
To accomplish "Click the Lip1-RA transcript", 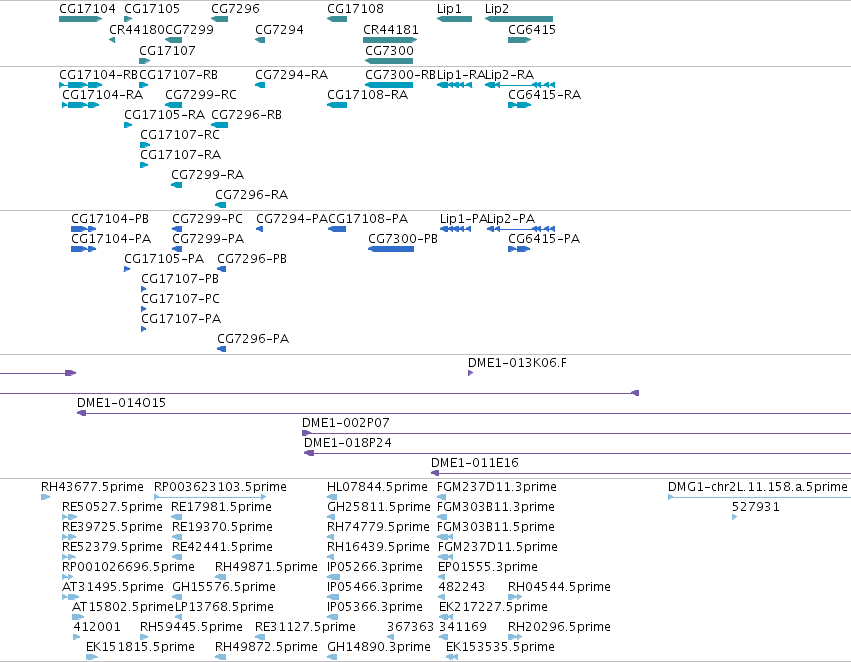I will [x=454, y=85].
